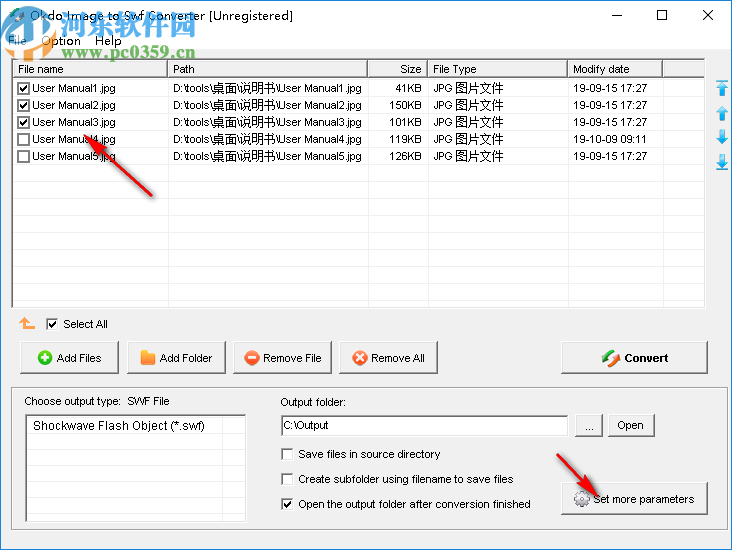Enable Save files in source directory
This screenshot has width=732, height=550.
(287, 454)
